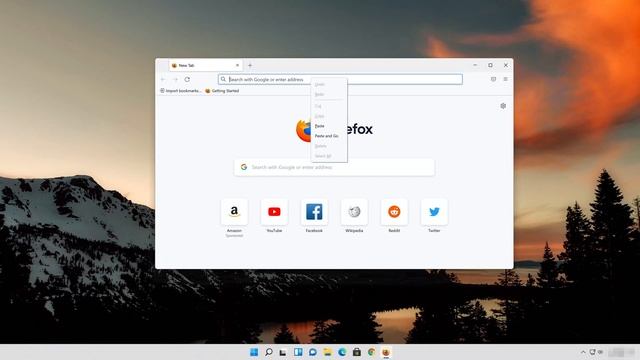
Task: Choose Cut in context menu
Action: pyautogui.click(x=329, y=106)
